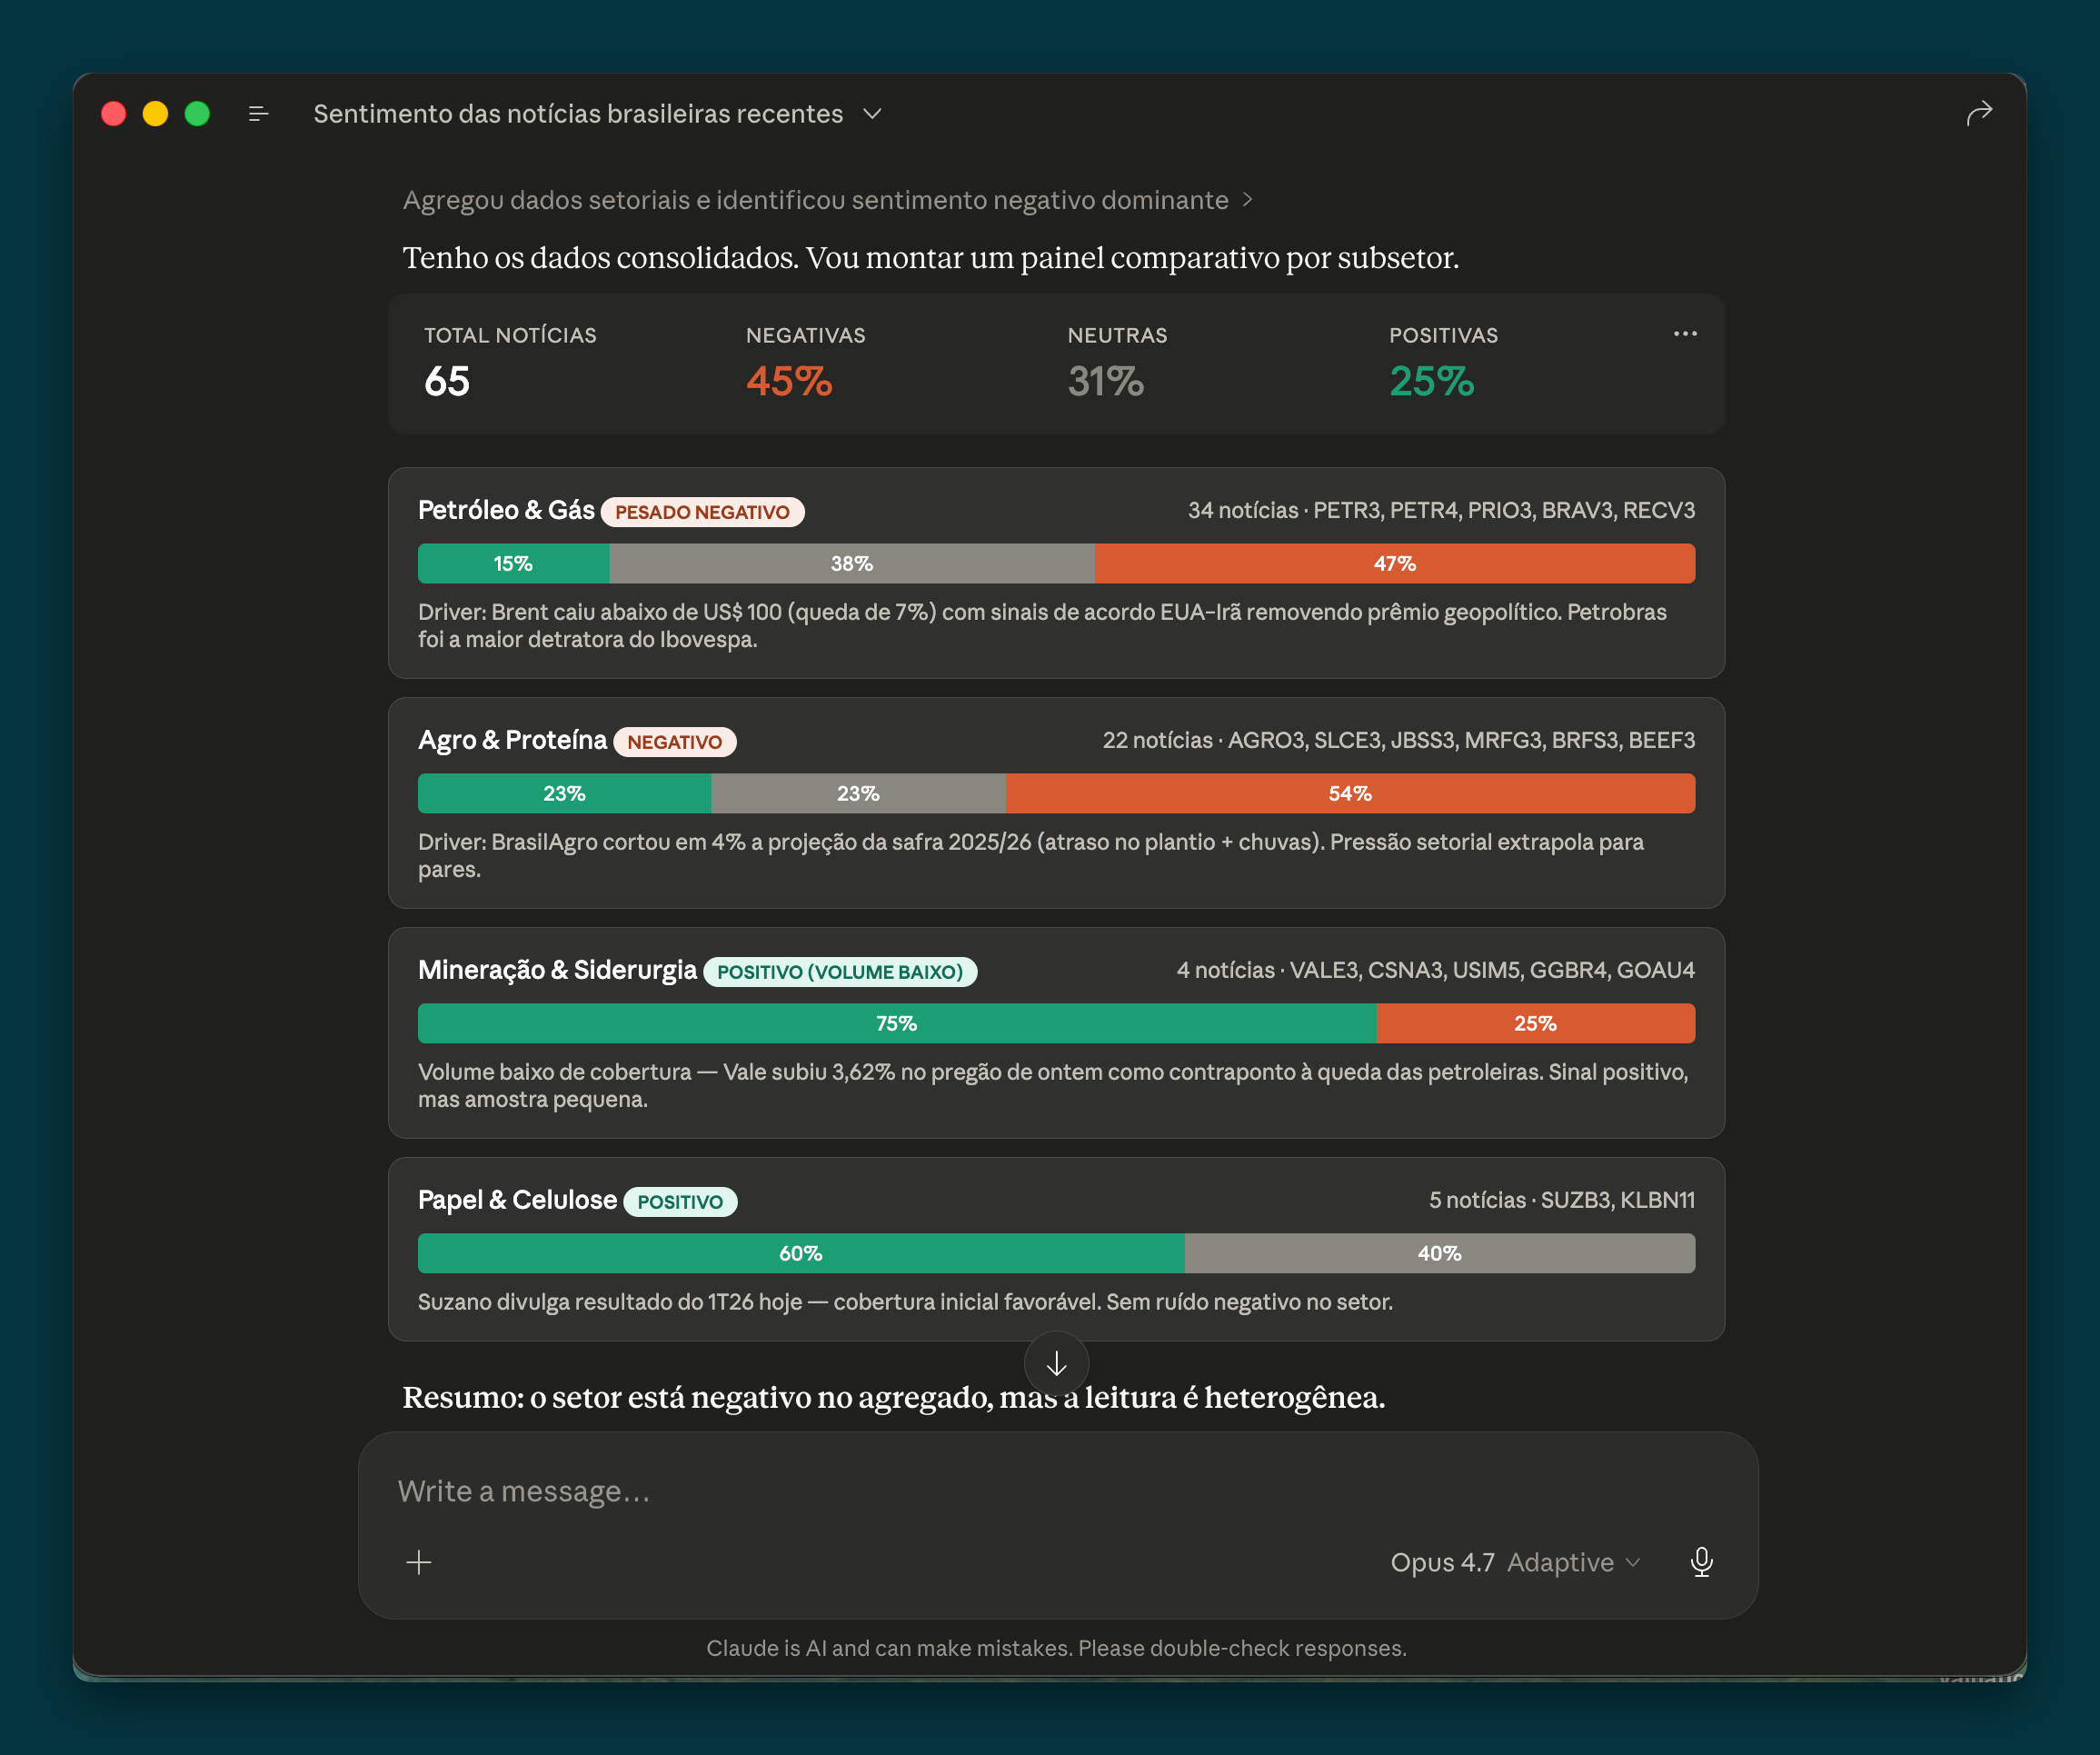The image size is (2100, 1755).
Task: Toggle the sidebar menu icon
Action: [258, 114]
